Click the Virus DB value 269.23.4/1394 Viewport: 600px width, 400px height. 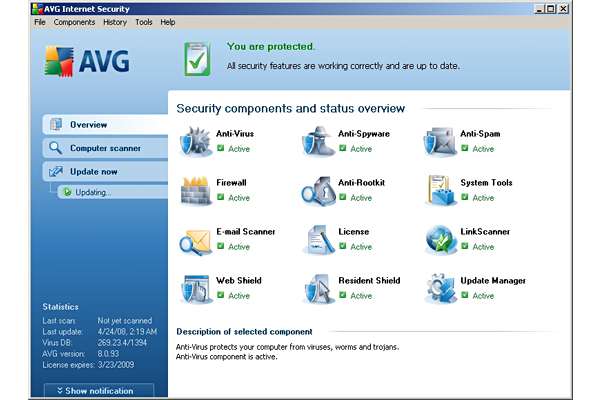tap(122, 343)
